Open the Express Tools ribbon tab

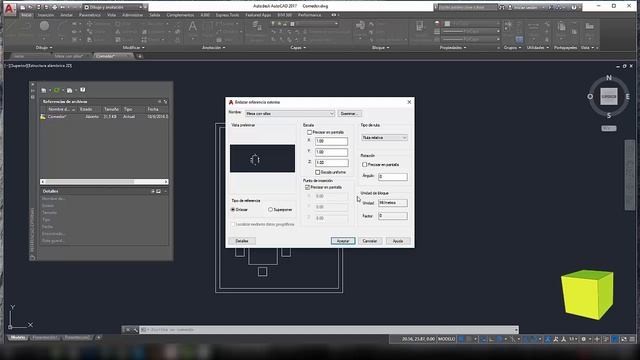pyautogui.click(x=227, y=15)
